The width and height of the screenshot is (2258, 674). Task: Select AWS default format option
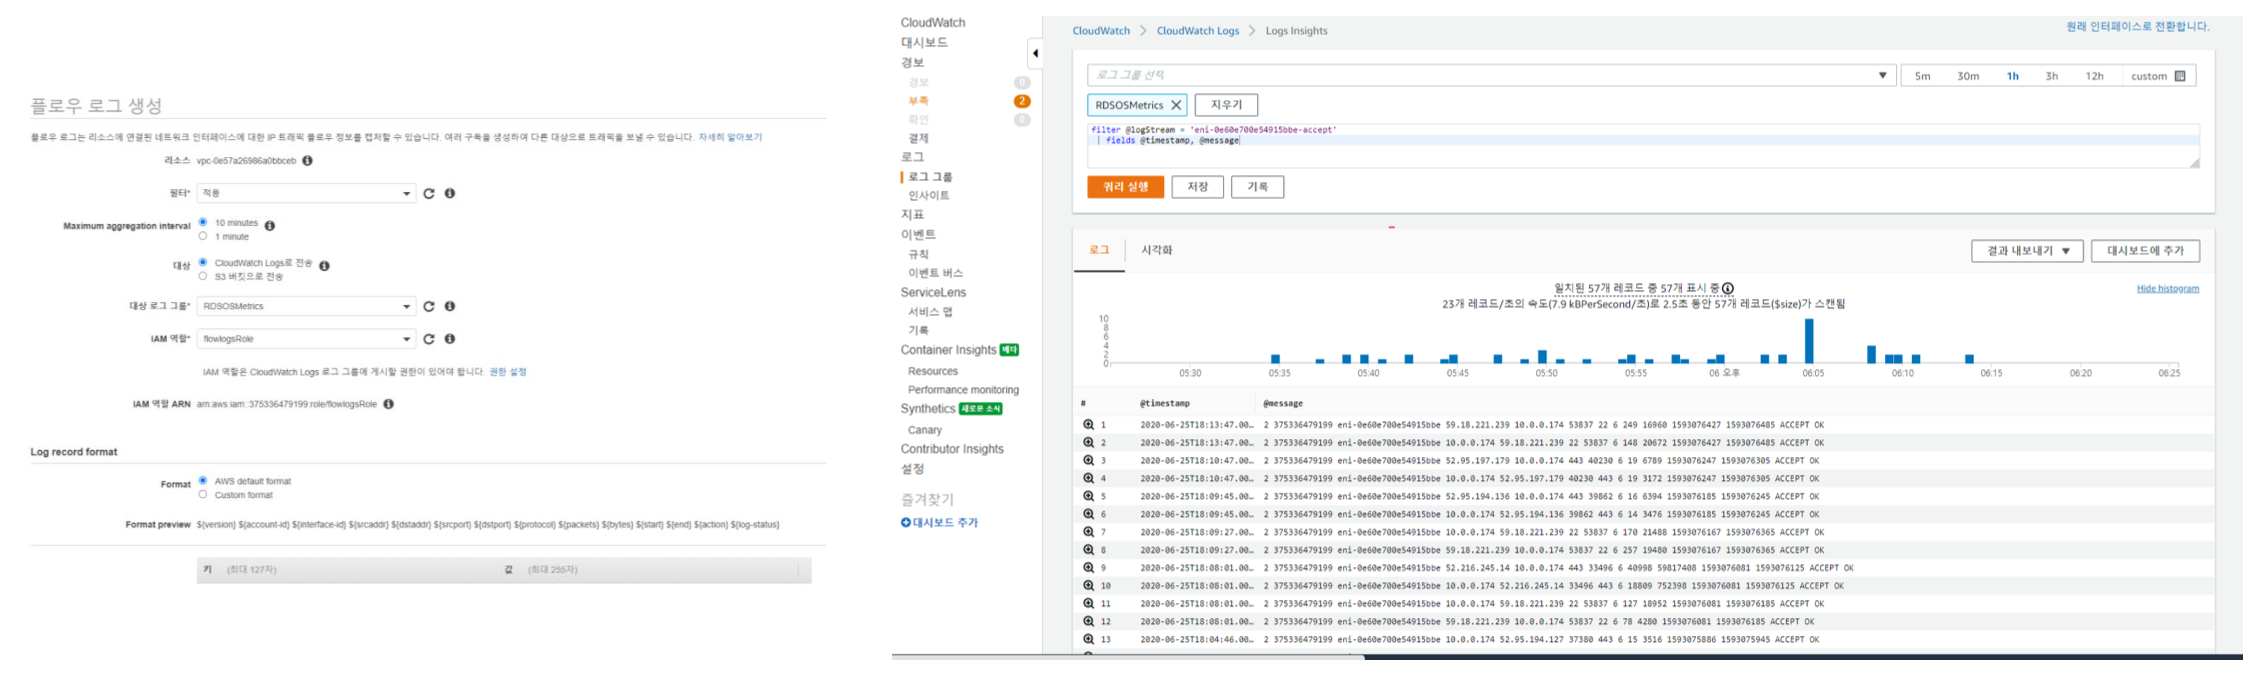pyautogui.click(x=203, y=480)
